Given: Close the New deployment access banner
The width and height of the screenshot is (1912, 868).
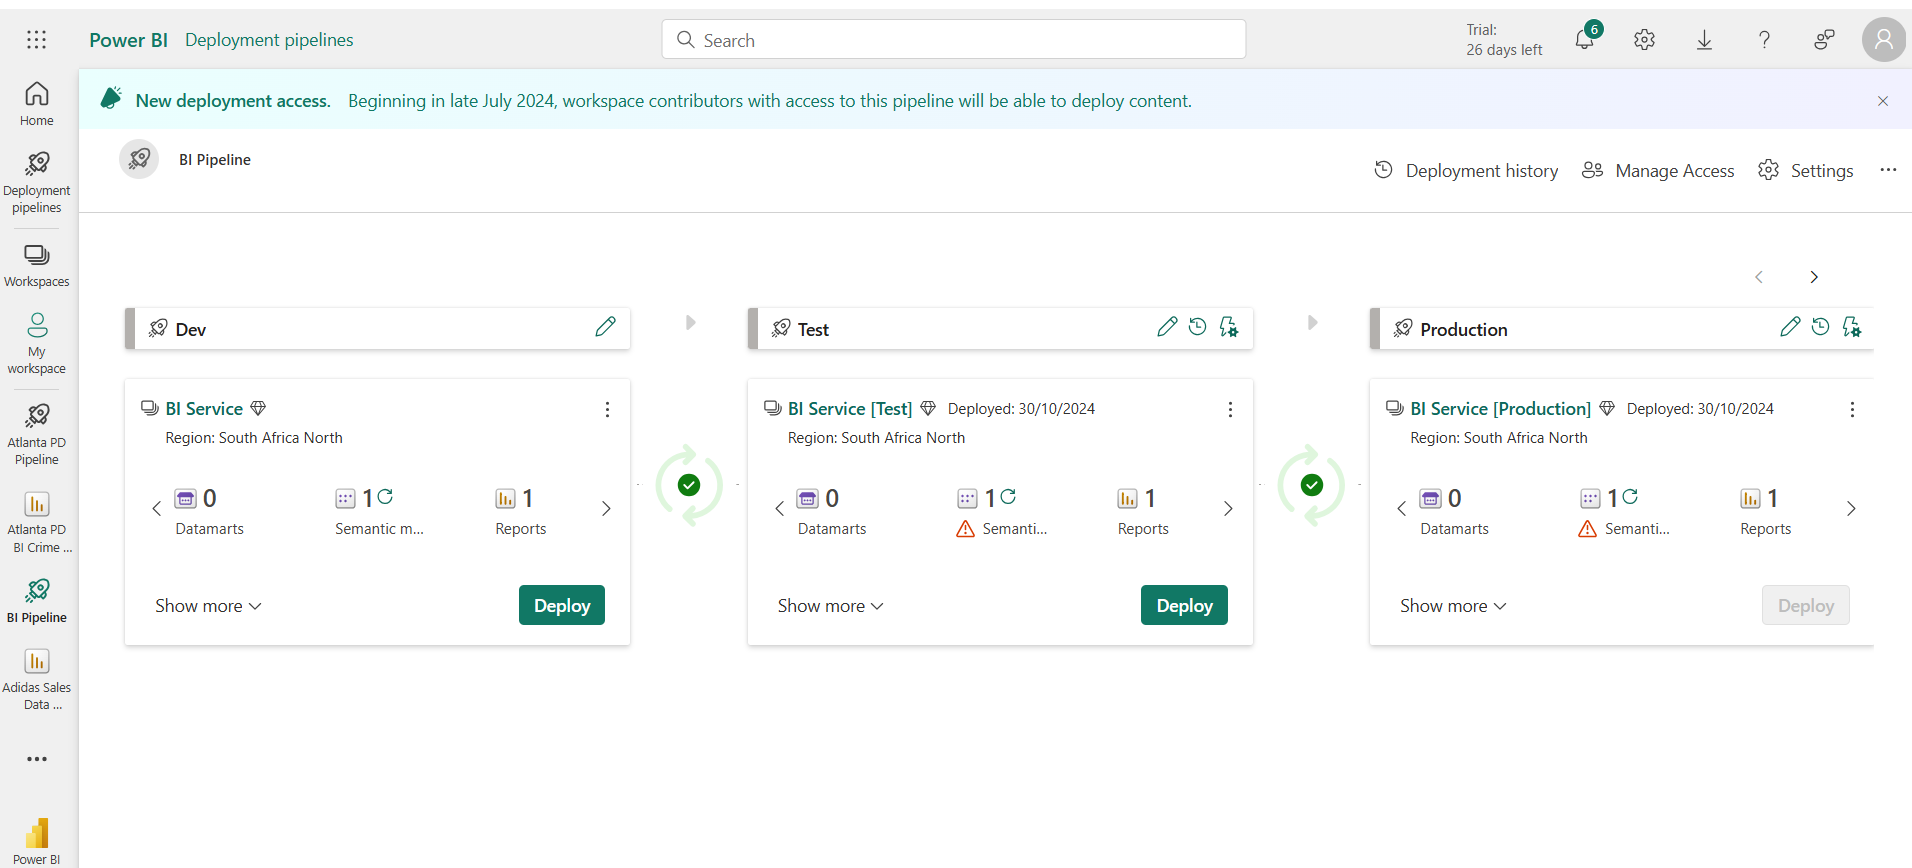Looking at the screenshot, I should [x=1883, y=101].
